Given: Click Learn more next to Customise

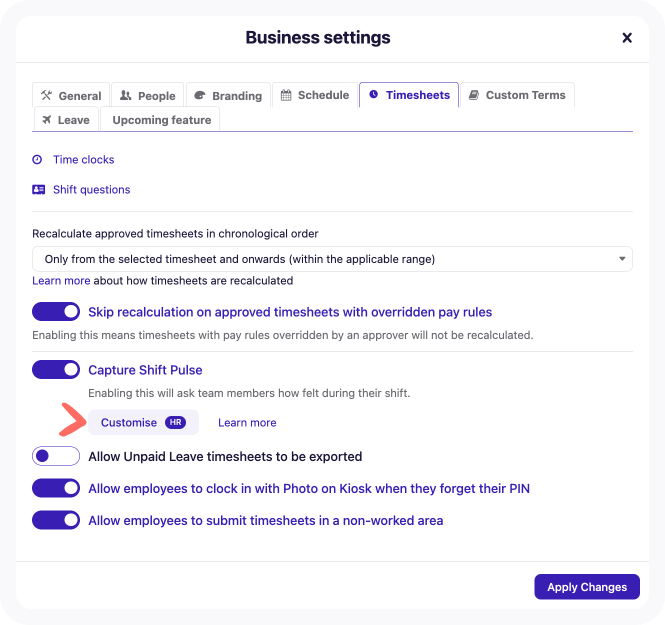Looking at the screenshot, I should 247,422.
